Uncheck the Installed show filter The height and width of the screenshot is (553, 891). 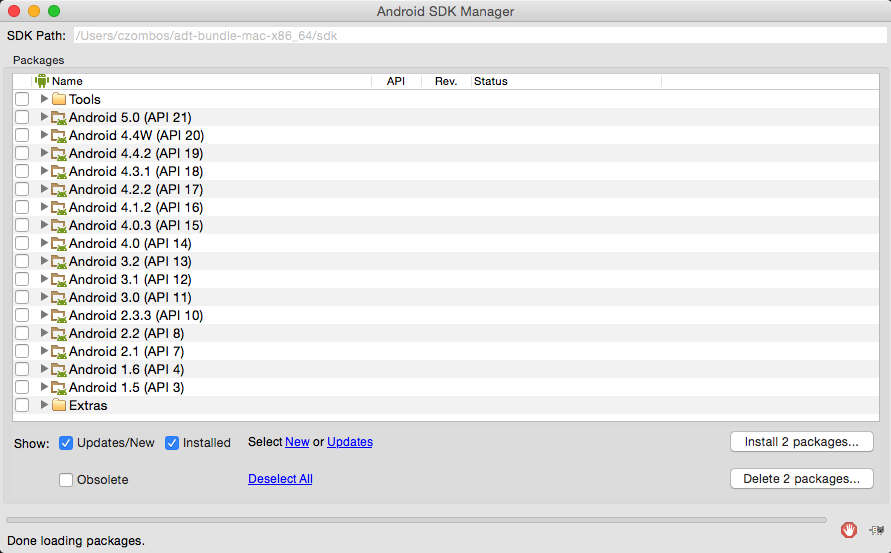click(x=172, y=443)
